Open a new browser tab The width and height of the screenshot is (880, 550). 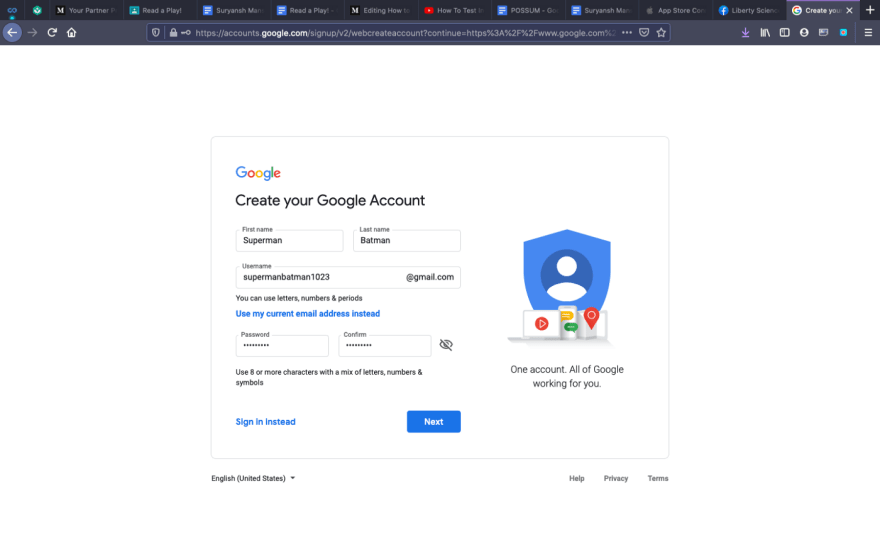pyautogui.click(x=869, y=10)
